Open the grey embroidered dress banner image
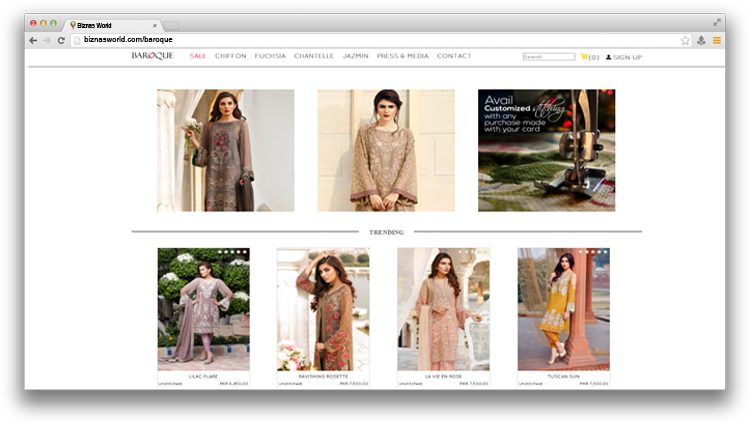 (x=226, y=150)
